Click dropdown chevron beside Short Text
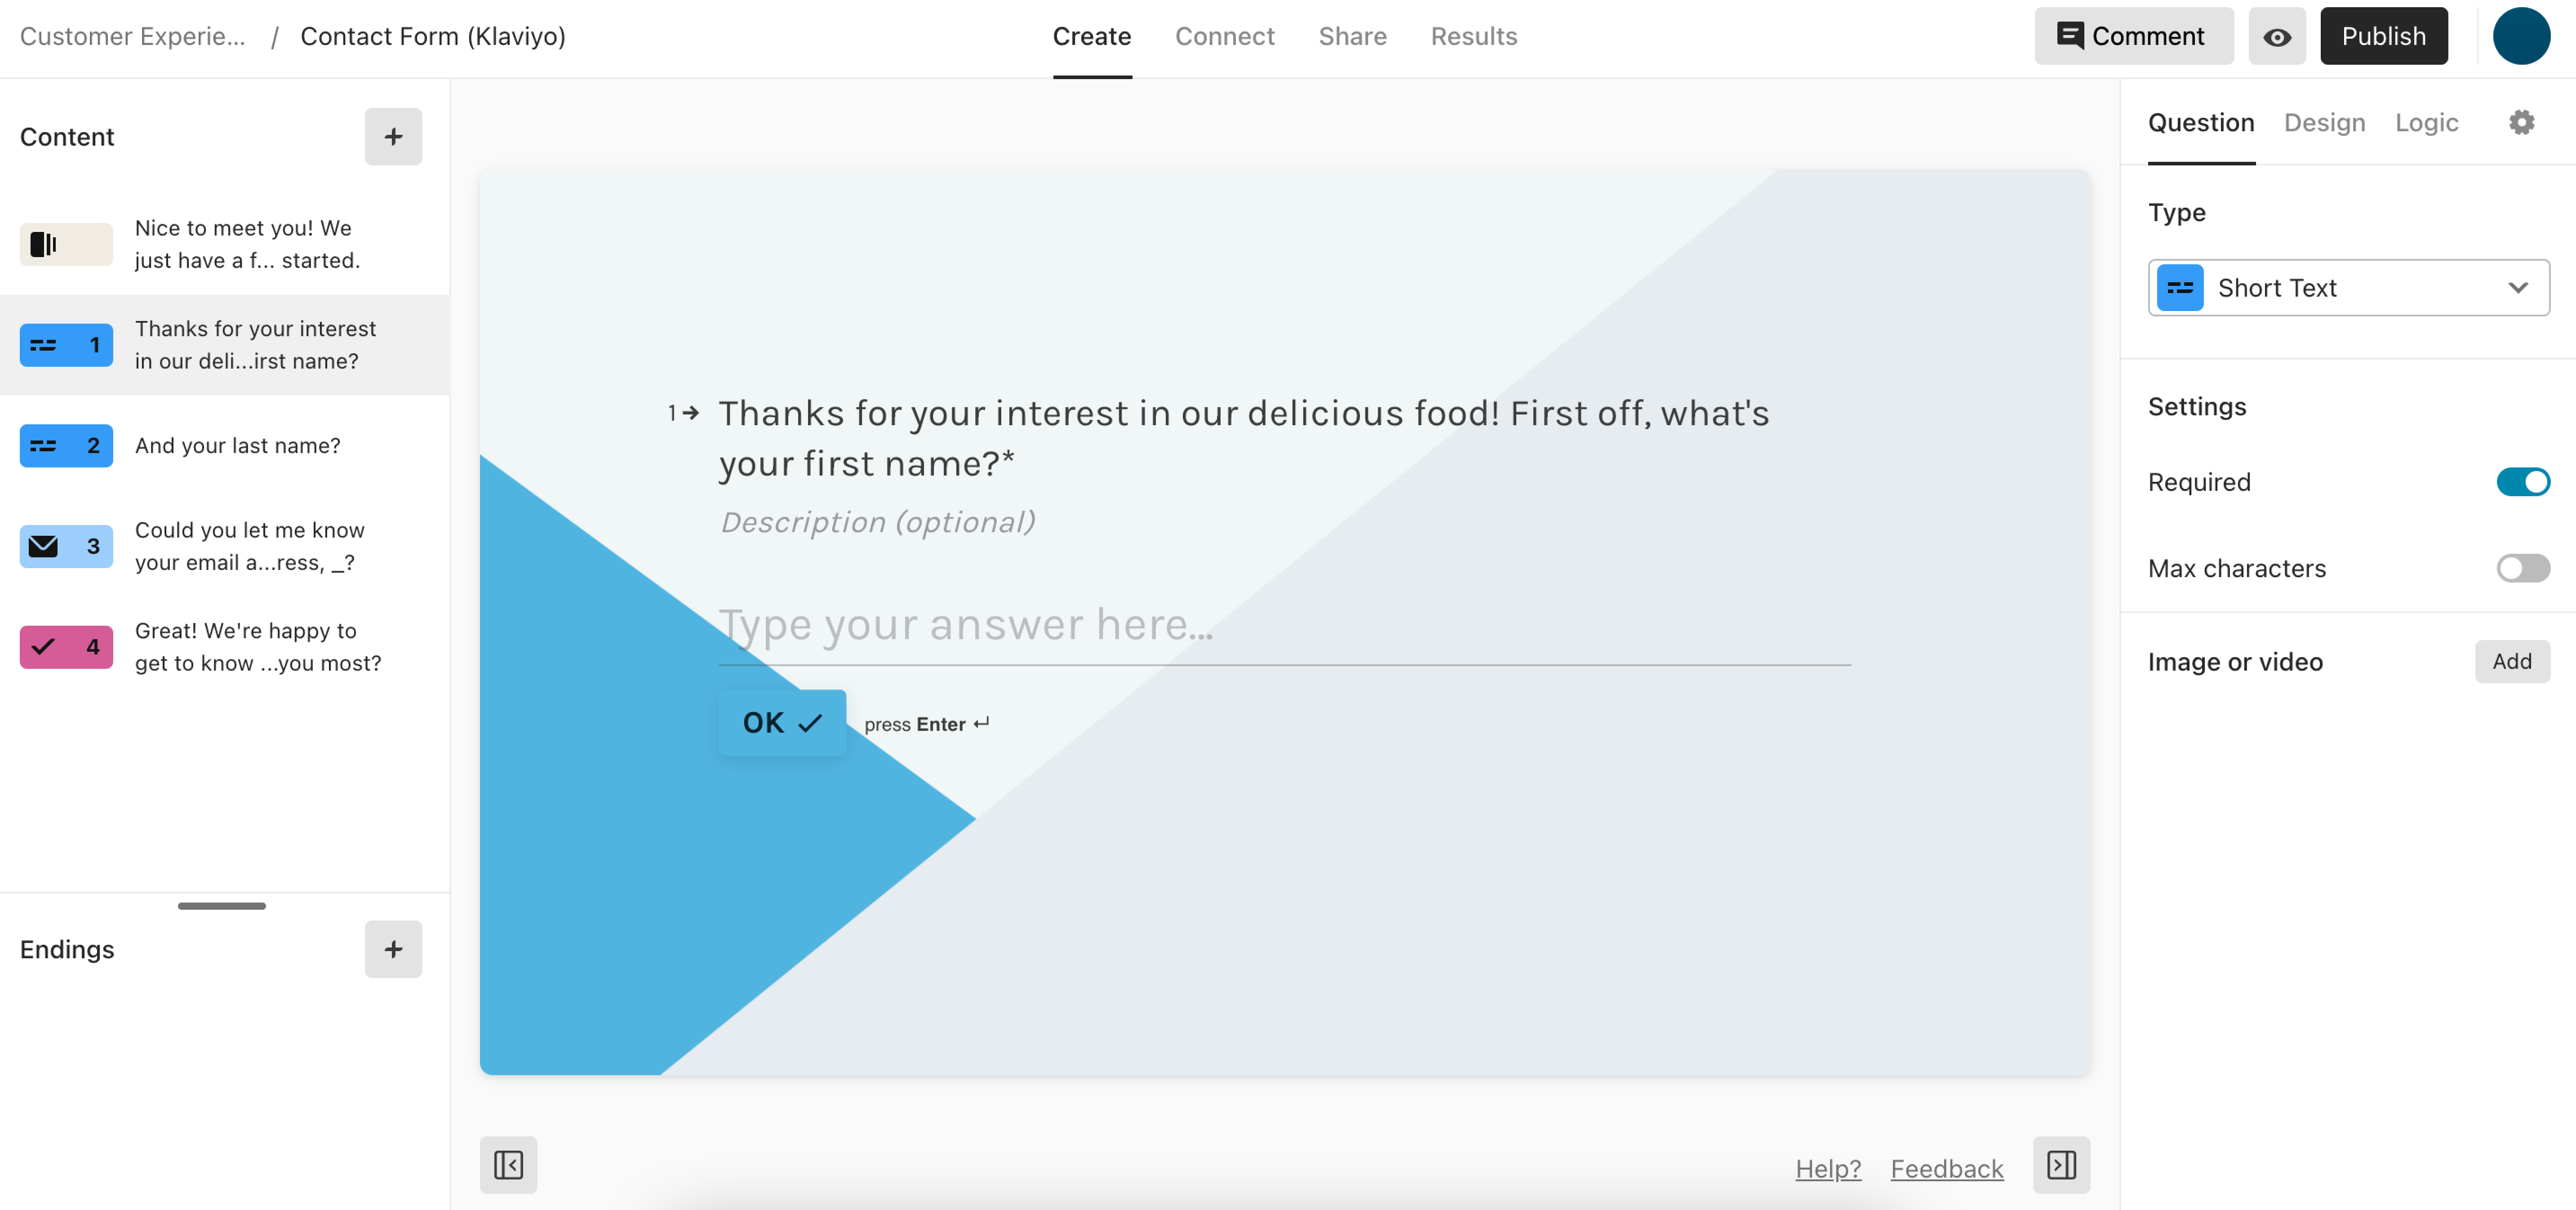This screenshot has height=1210, width=2576. (x=2517, y=288)
